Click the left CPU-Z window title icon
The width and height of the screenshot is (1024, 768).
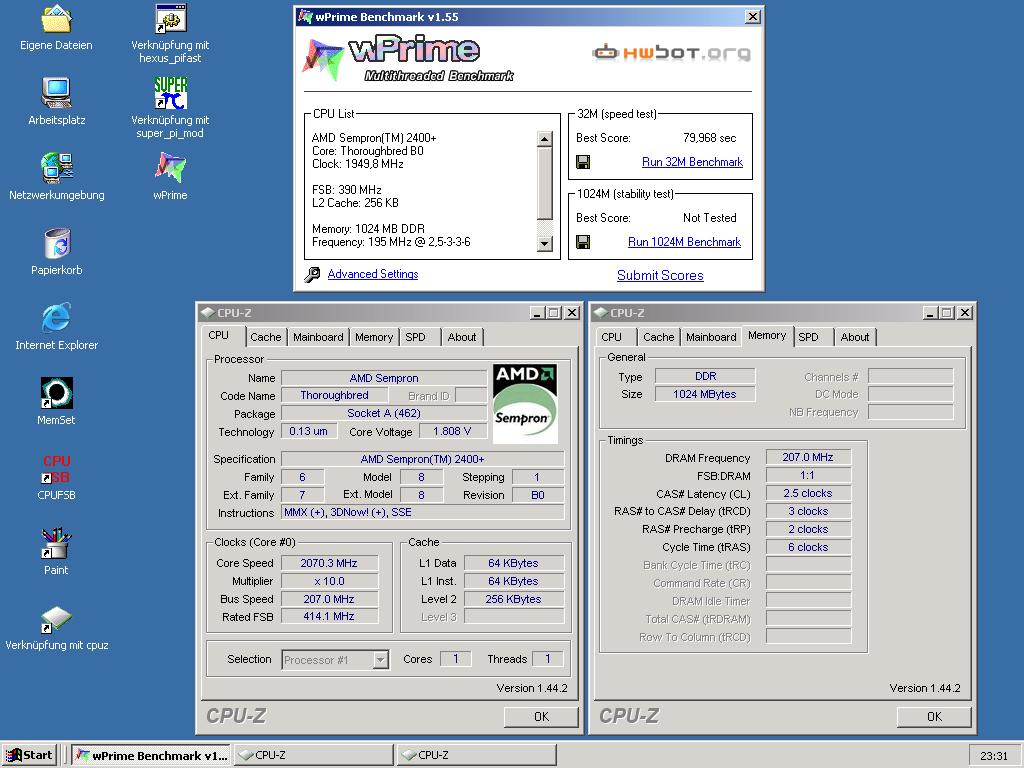pos(208,313)
